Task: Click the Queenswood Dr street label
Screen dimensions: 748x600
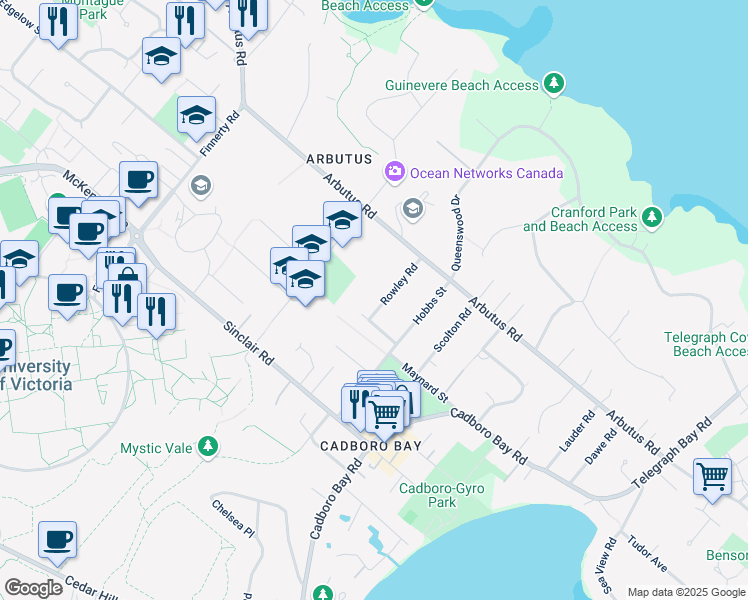Action: pos(456,233)
